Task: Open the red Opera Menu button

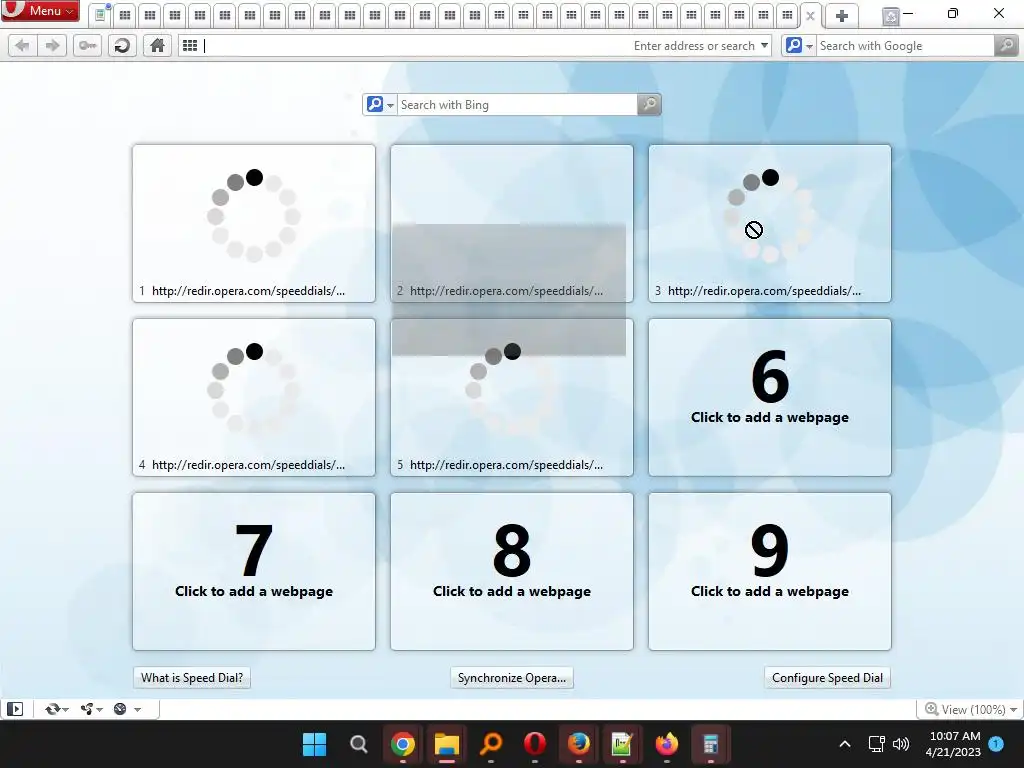Action: pos(40,10)
